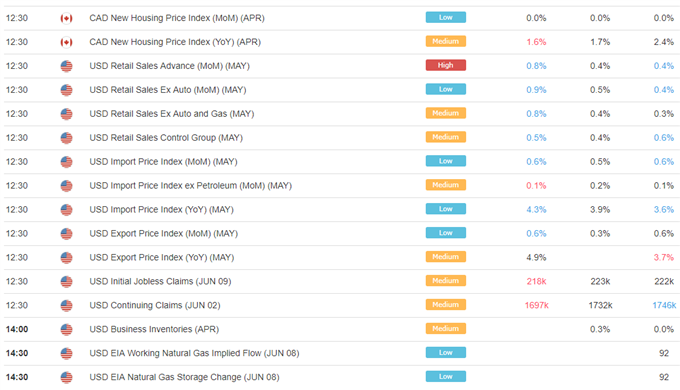Click US flag next to Retail Sales Advance

66,66
